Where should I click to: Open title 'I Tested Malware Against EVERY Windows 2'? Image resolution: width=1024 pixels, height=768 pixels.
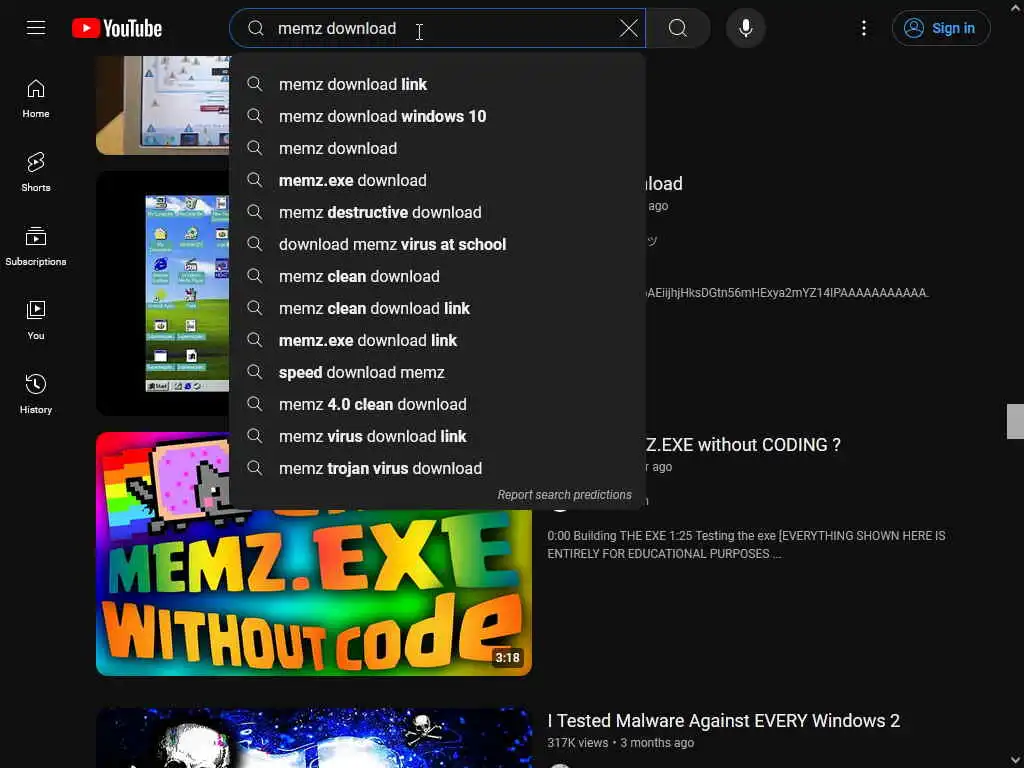pyautogui.click(x=724, y=721)
